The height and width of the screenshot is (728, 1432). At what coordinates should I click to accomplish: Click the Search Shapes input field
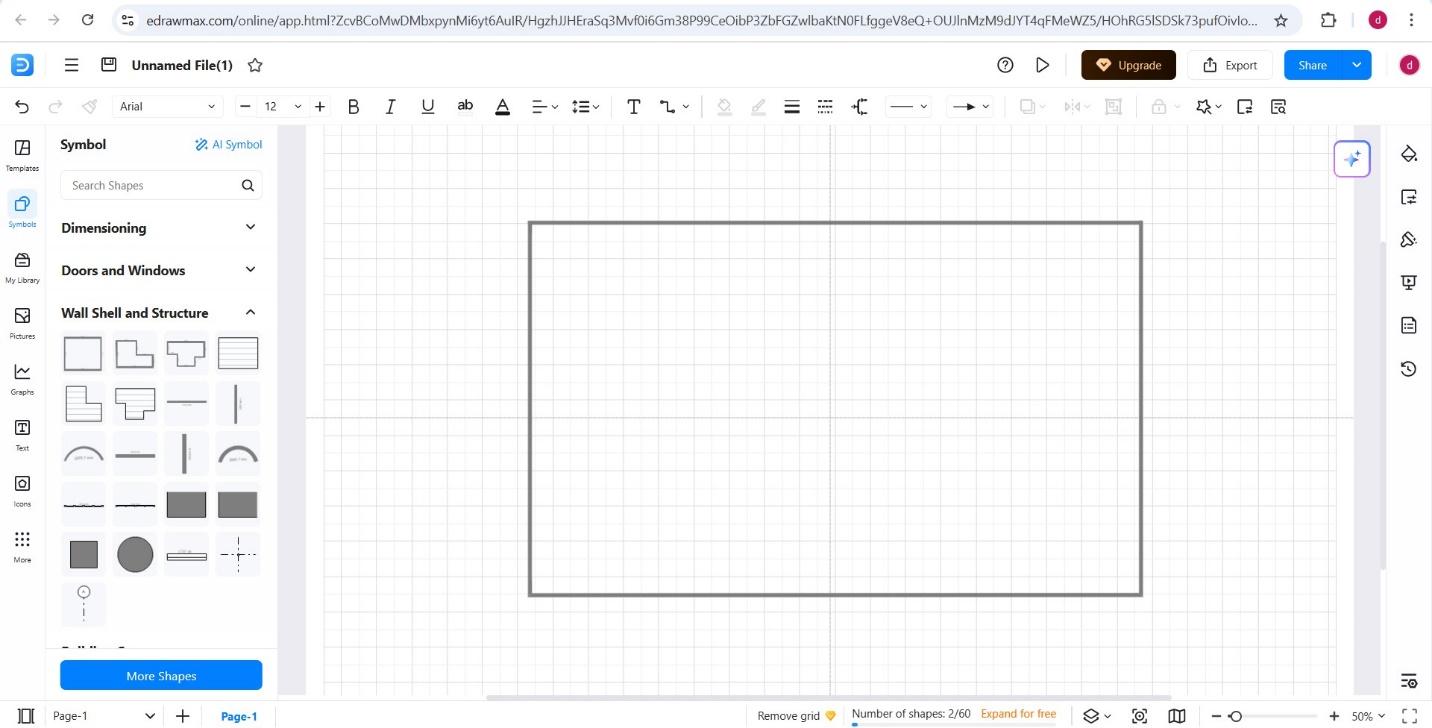[x=161, y=185]
